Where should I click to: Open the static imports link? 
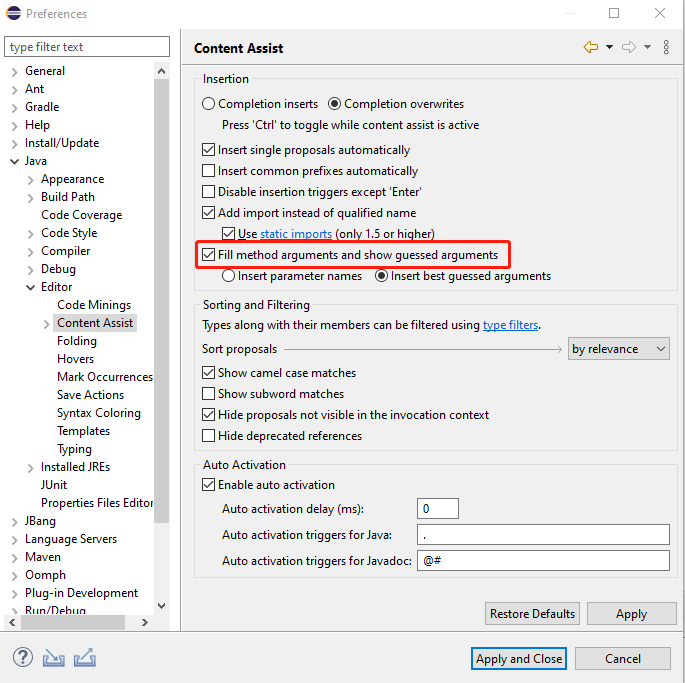point(296,234)
